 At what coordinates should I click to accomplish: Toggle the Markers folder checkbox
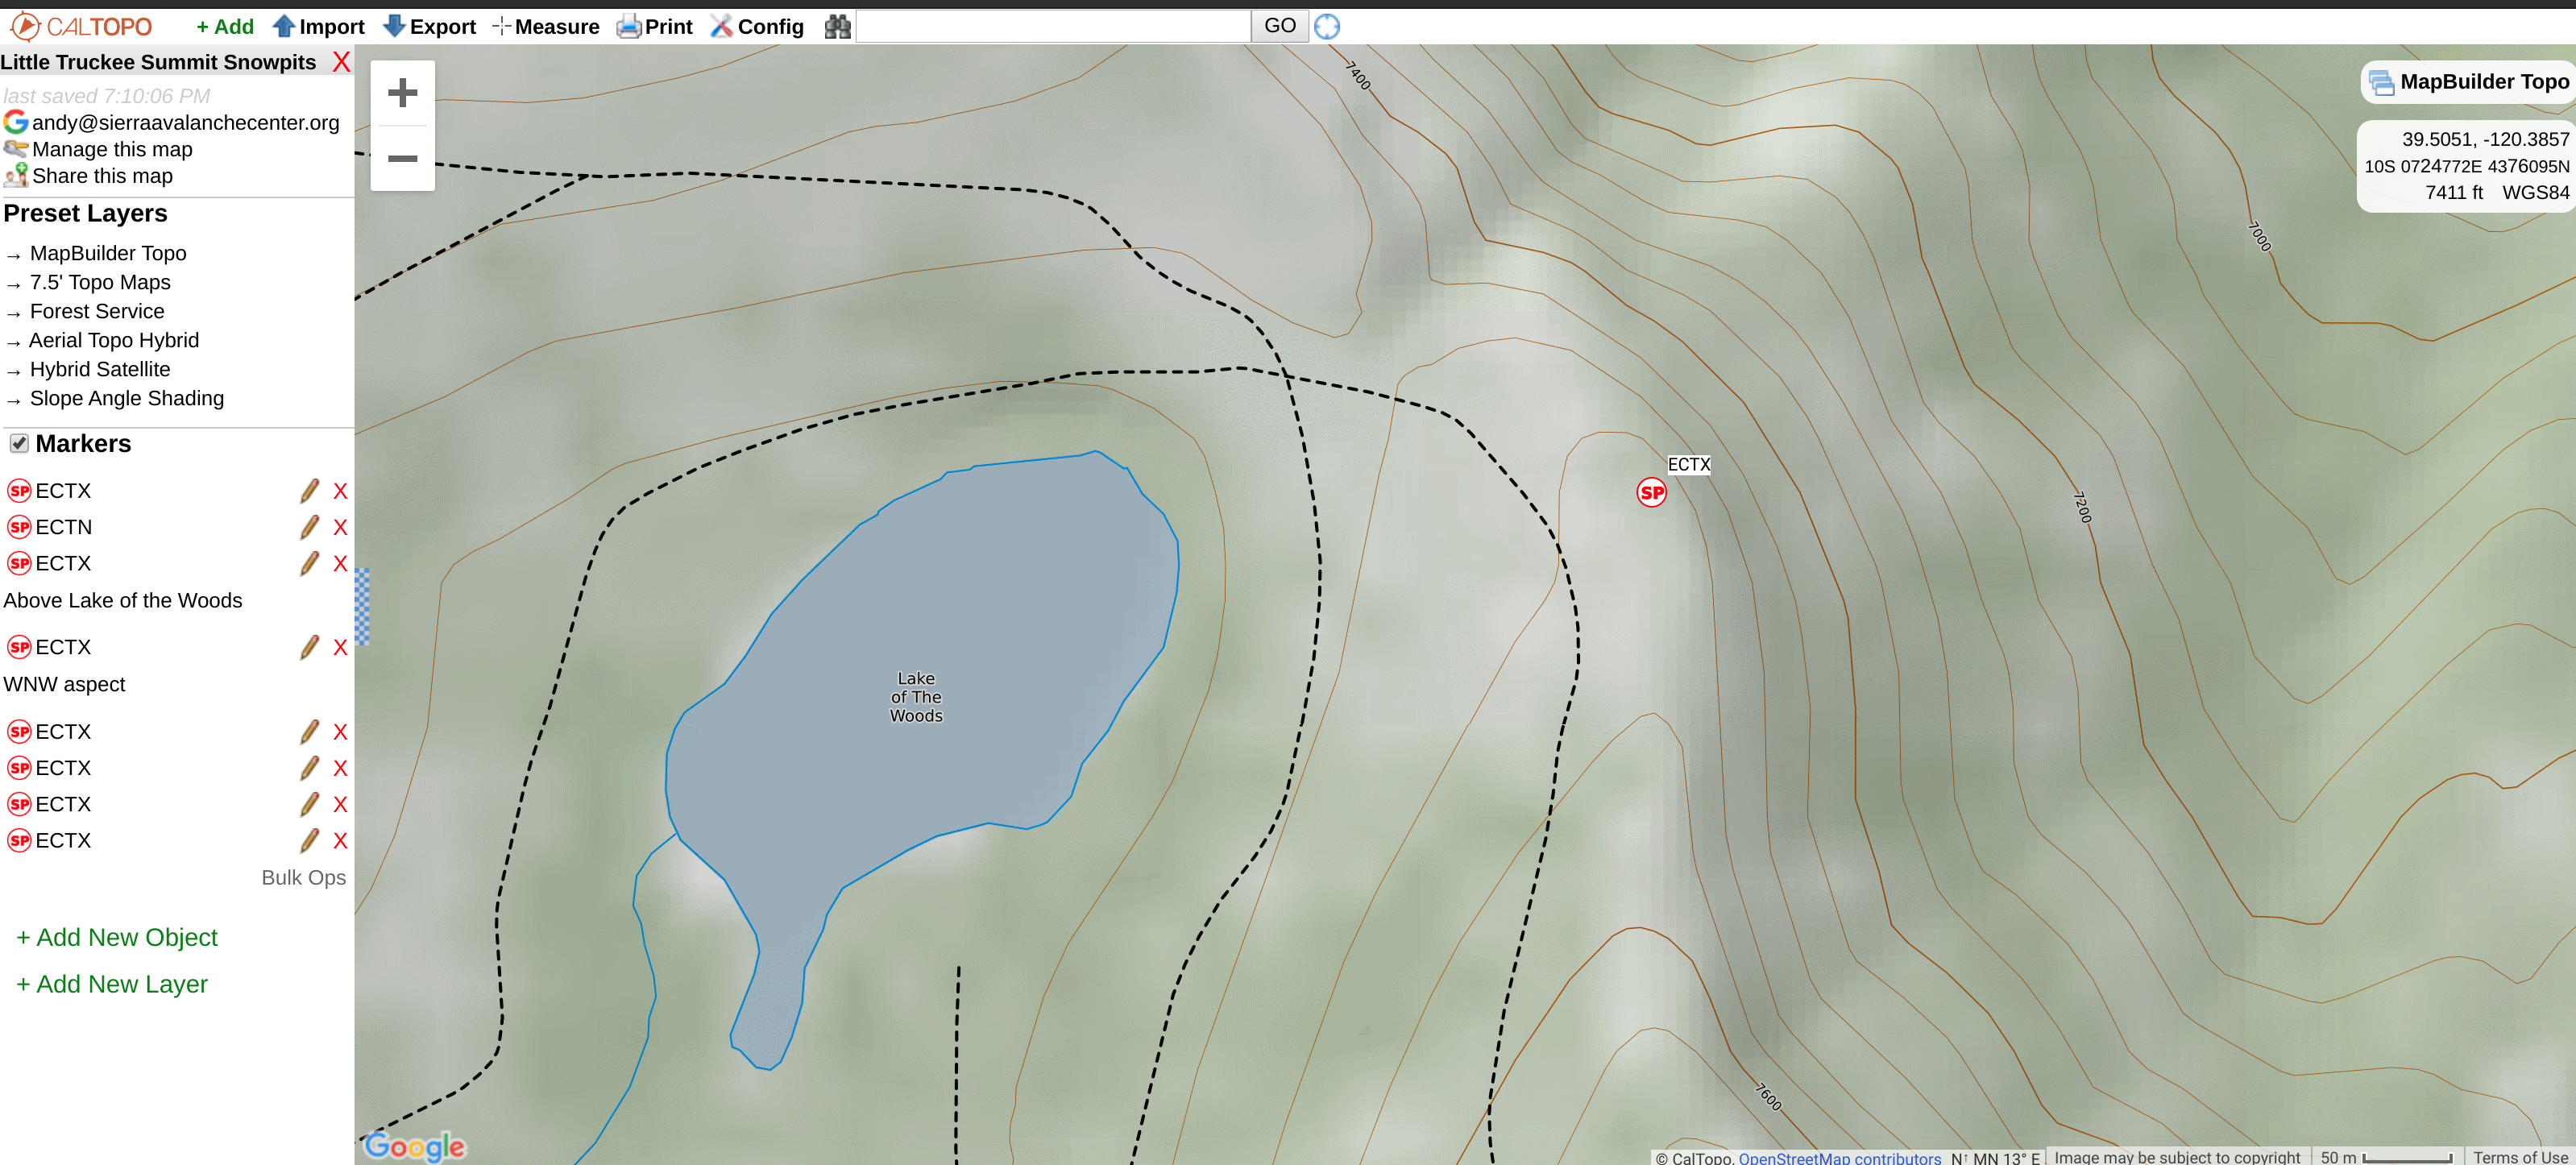click(19, 443)
